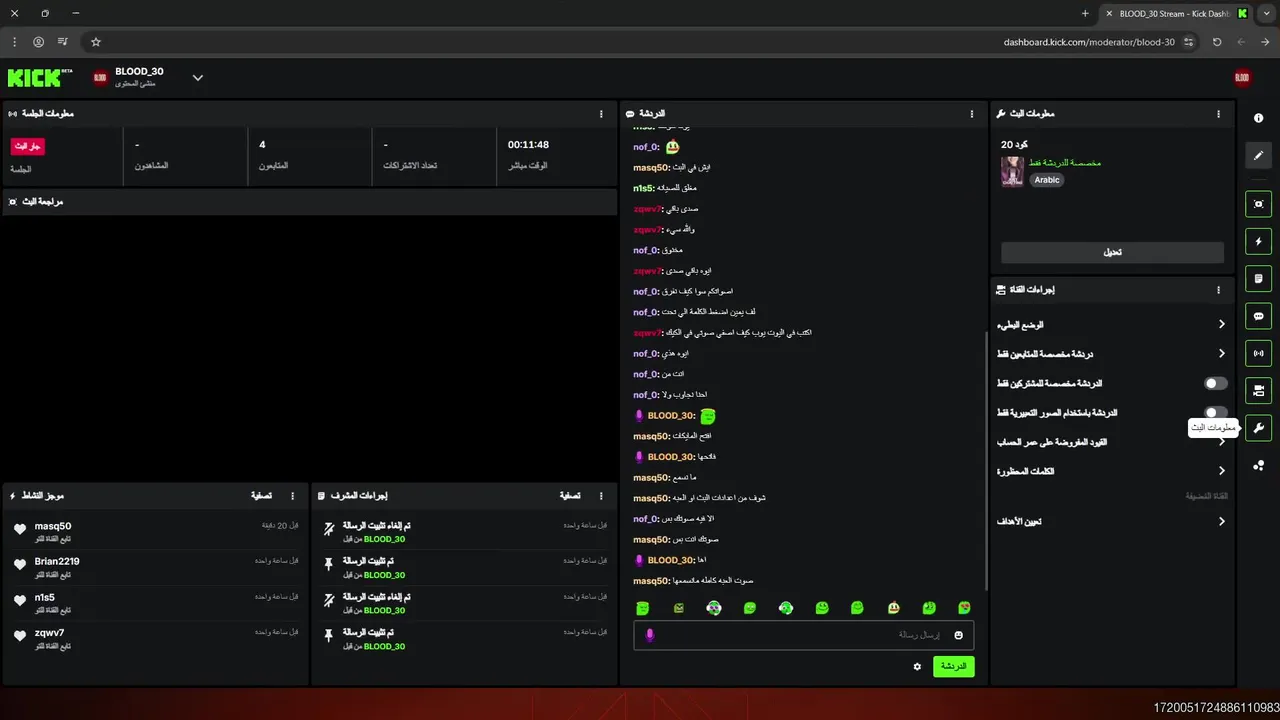Toggle the moderator log notes sidebar icon
The height and width of the screenshot is (720, 1280).
(x=1258, y=278)
